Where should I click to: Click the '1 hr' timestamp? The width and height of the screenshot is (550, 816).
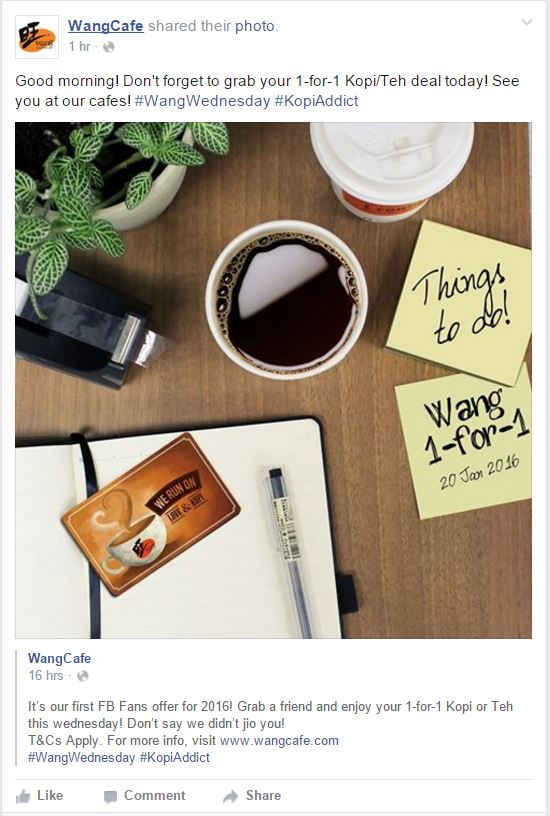tap(80, 46)
